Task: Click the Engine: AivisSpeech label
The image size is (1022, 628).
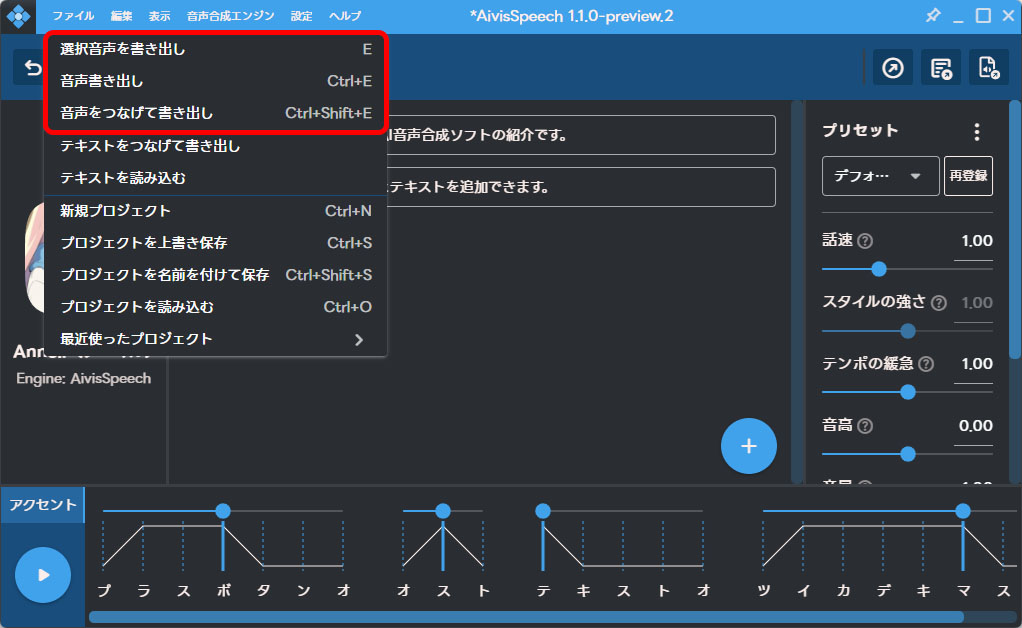Action: coord(83,378)
